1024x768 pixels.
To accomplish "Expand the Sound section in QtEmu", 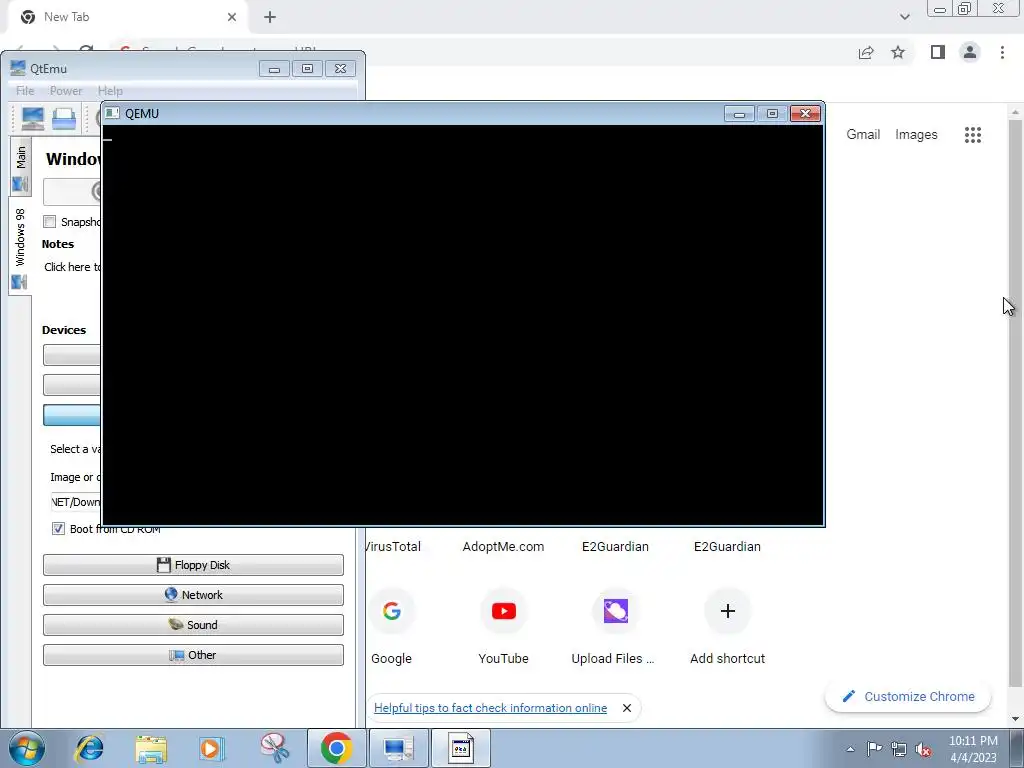I will 193,625.
